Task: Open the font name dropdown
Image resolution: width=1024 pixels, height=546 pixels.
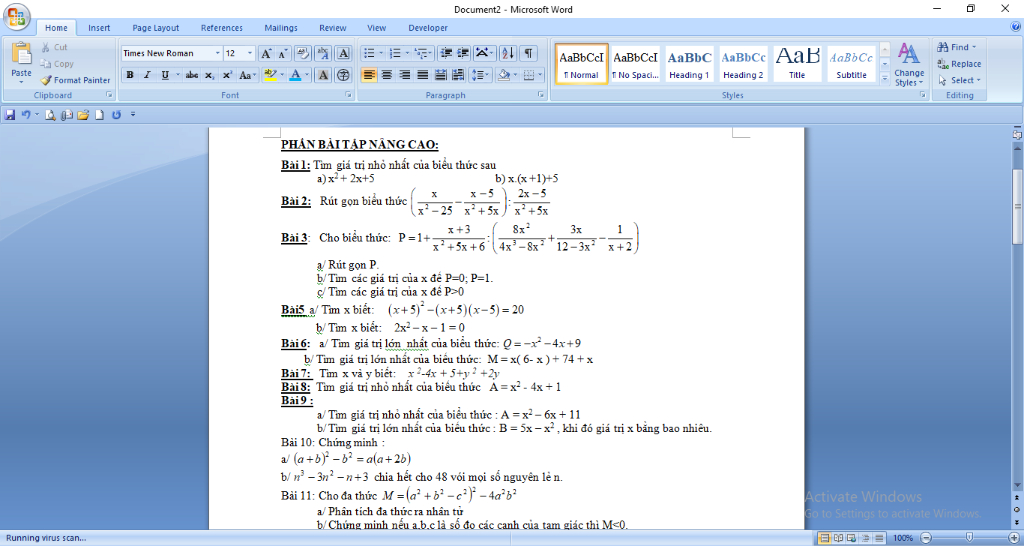Action: (x=217, y=54)
